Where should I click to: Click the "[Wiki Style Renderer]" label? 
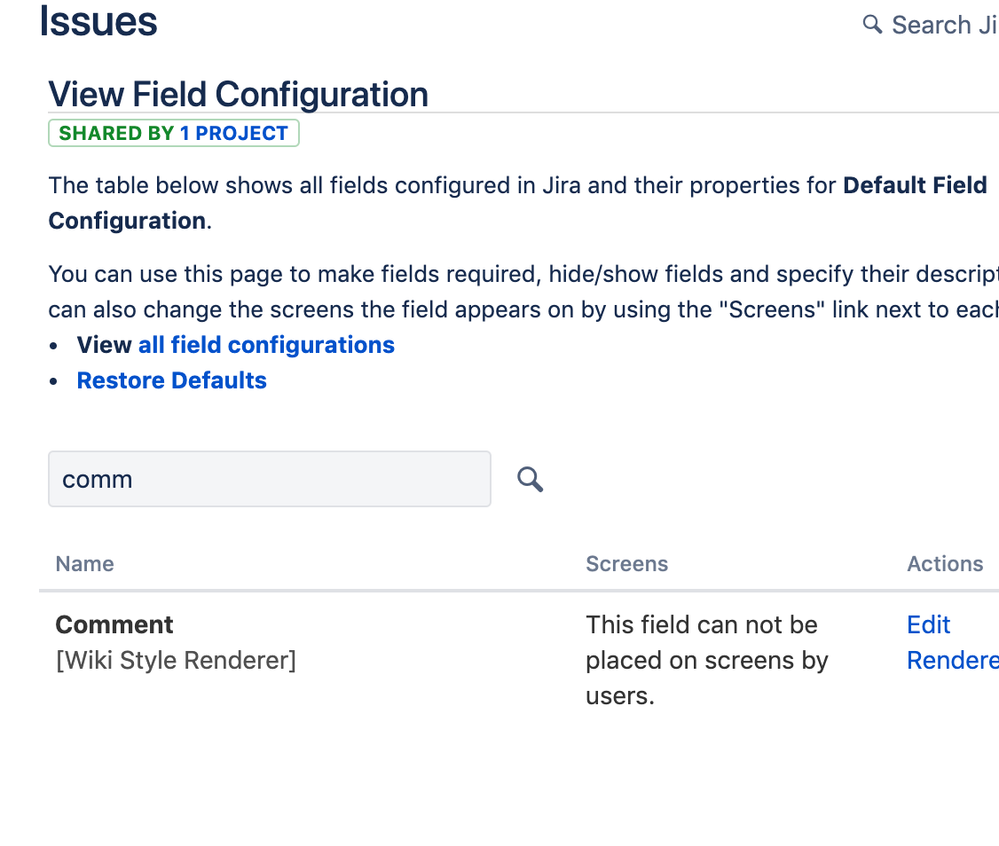(176, 660)
